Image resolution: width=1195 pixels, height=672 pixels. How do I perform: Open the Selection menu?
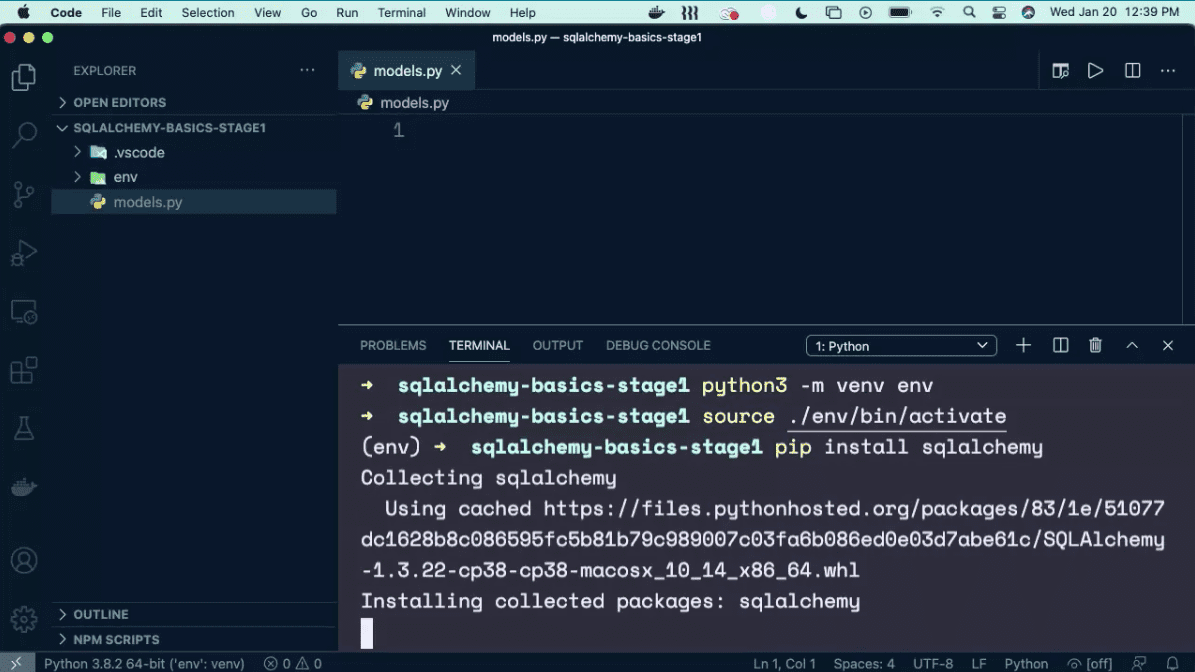click(x=208, y=12)
